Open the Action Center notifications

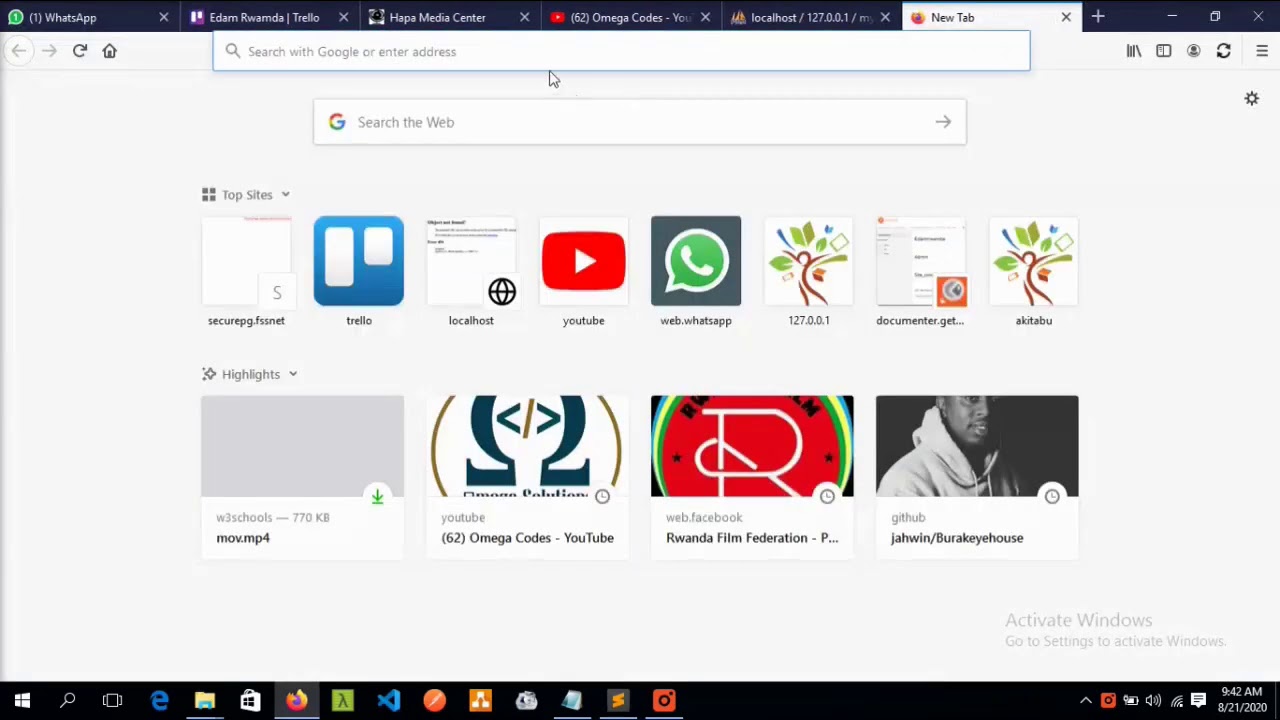point(1198,701)
